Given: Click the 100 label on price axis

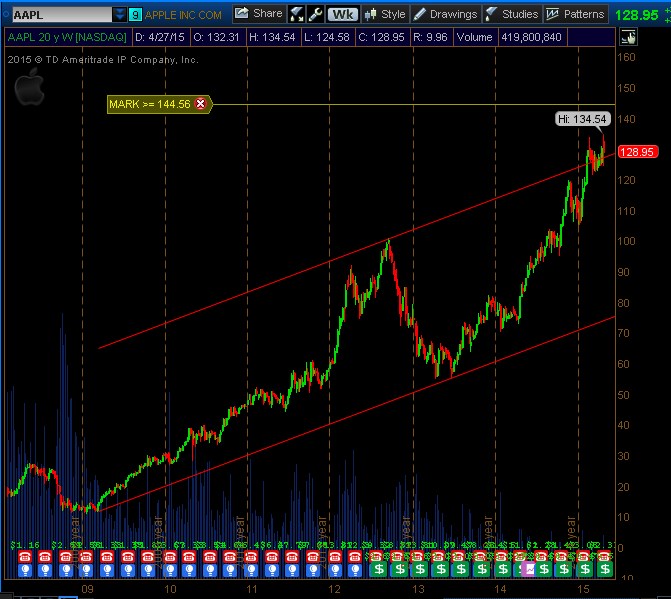Looking at the screenshot, I should tap(626, 241).
